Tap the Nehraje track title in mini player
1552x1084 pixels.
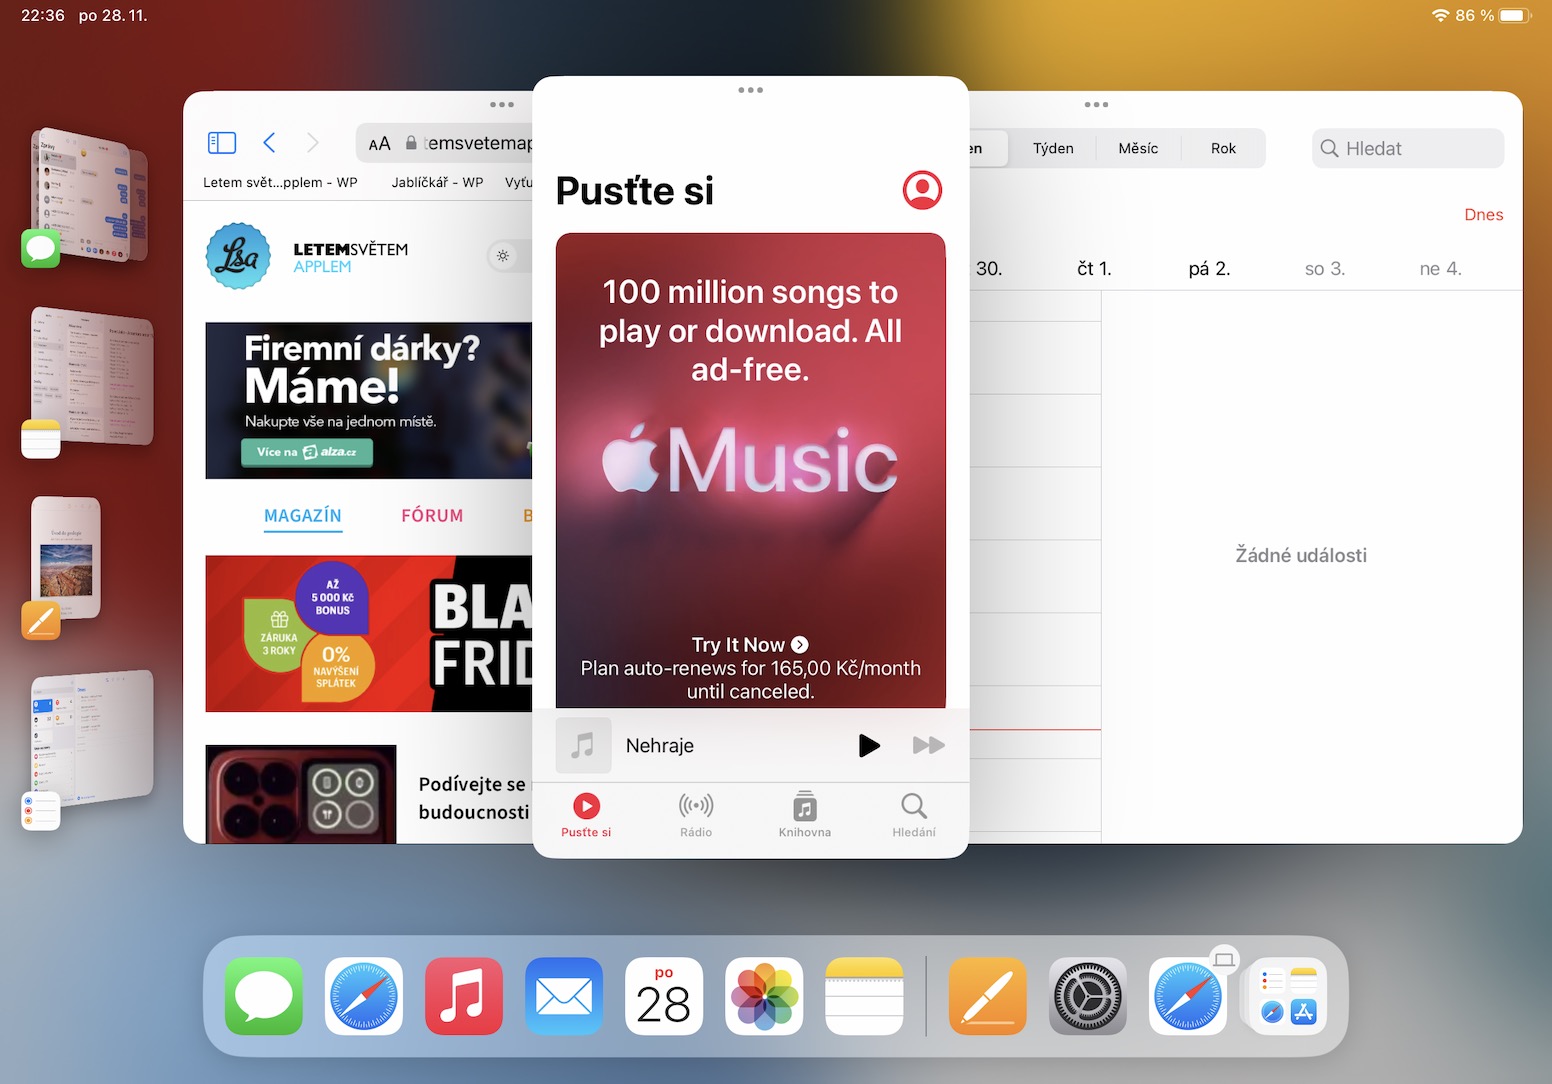tap(660, 746)
